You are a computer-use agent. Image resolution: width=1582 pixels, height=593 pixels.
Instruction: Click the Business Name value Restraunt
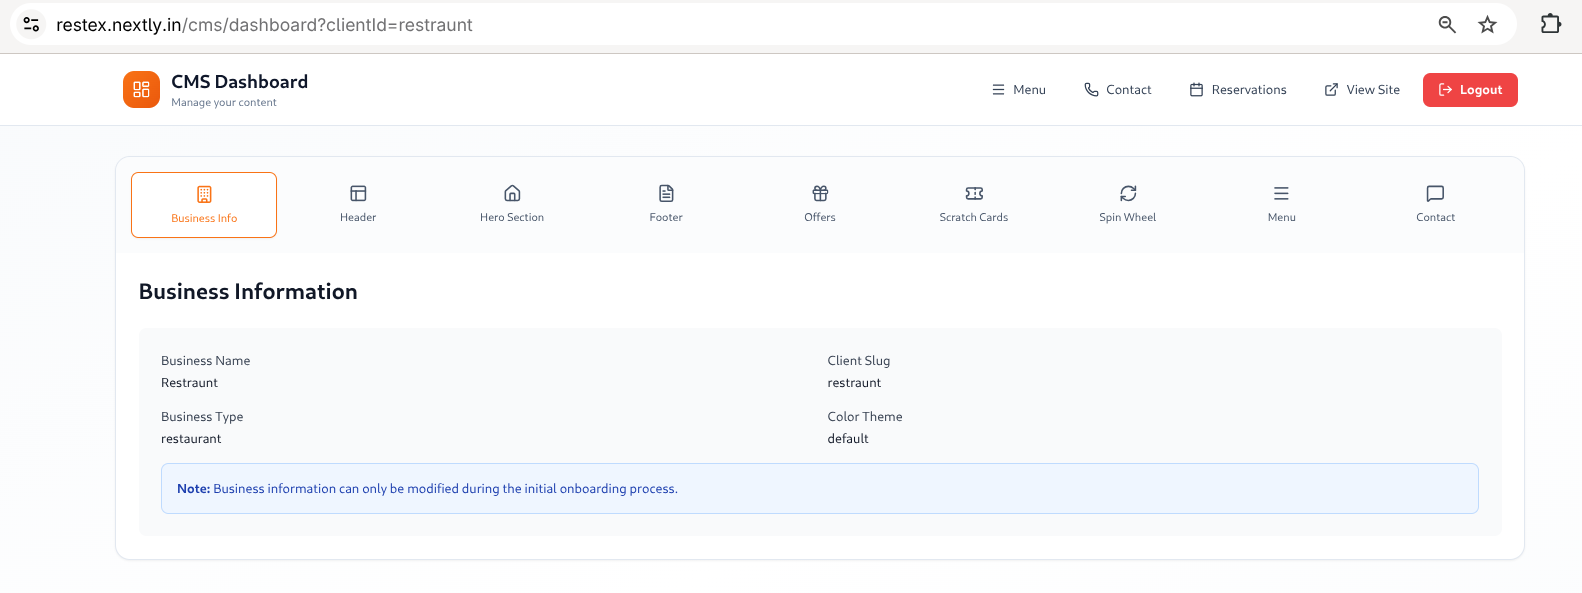pyautogui.click(x=189, y=383)
